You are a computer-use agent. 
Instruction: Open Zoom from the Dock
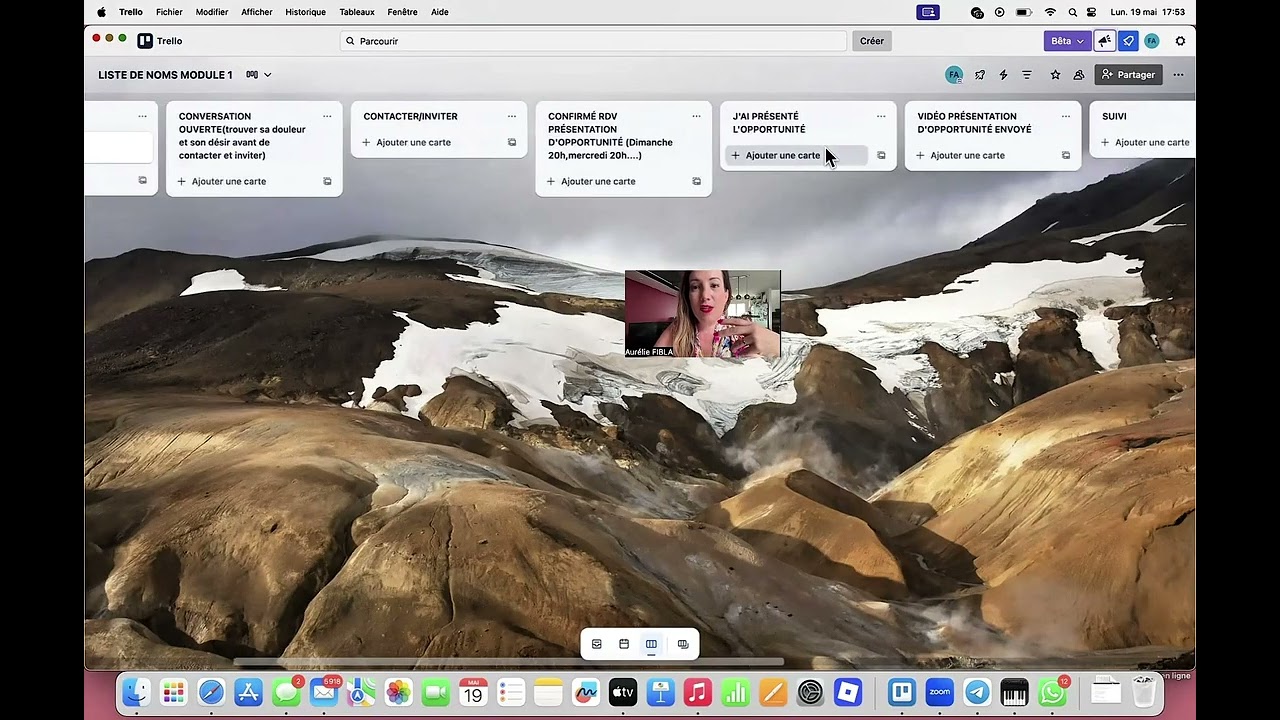pyautogui.click(x=940, y=692)
